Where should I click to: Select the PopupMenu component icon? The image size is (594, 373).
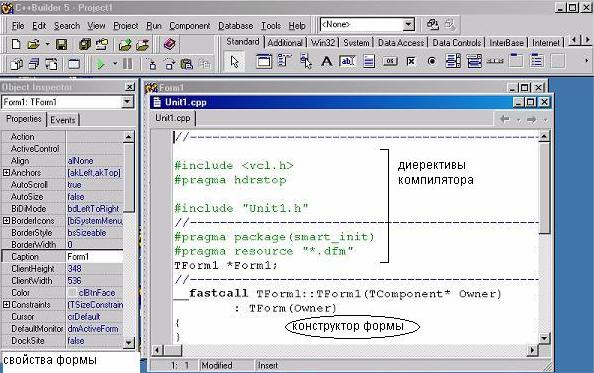tap(305, 61)
